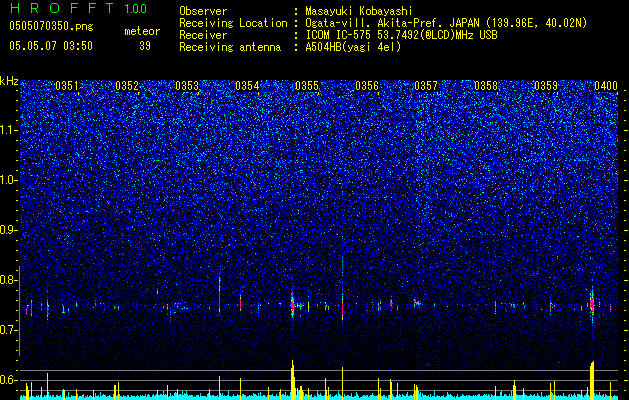Click the 0359 time marker
The width and height of the screenshot is (629, 400).
(x=546, y=86)
